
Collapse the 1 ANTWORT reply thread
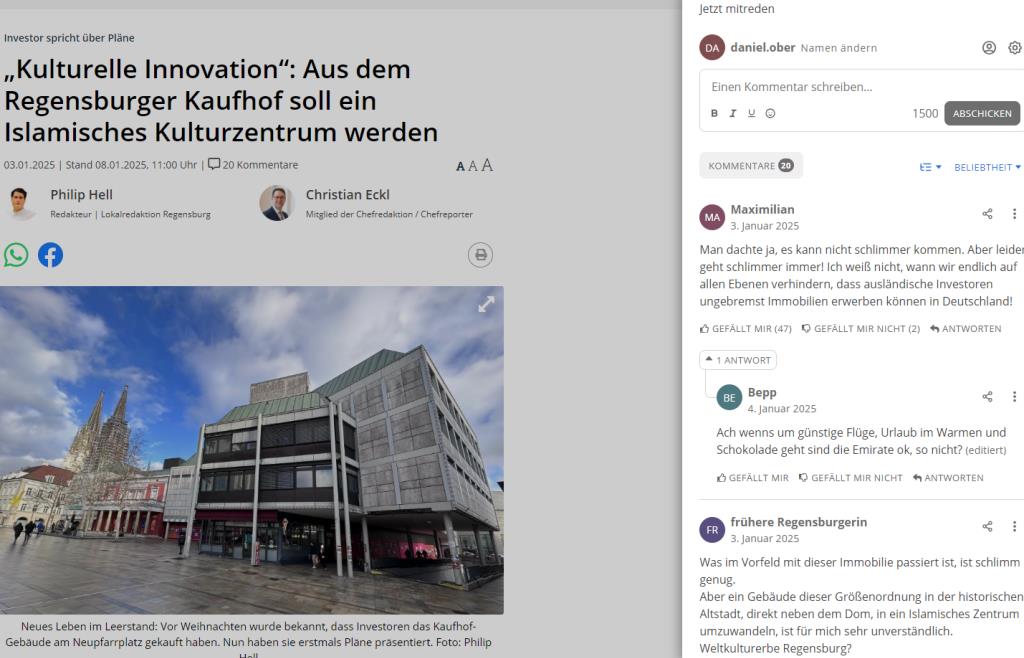coord(738,359)
